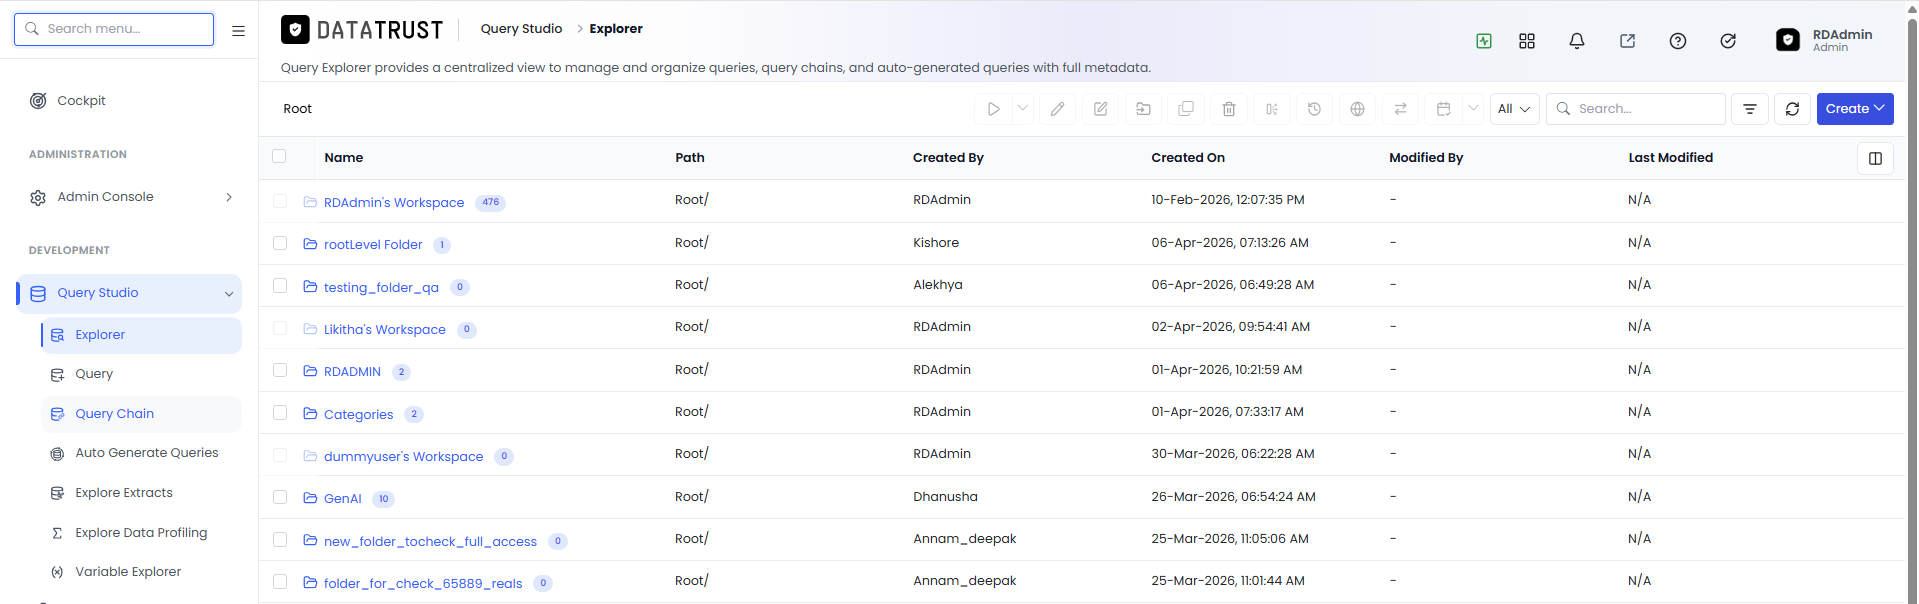Open notifications bell
Viewport: 1919px width, 604px height.
[x=1577, y=41]
